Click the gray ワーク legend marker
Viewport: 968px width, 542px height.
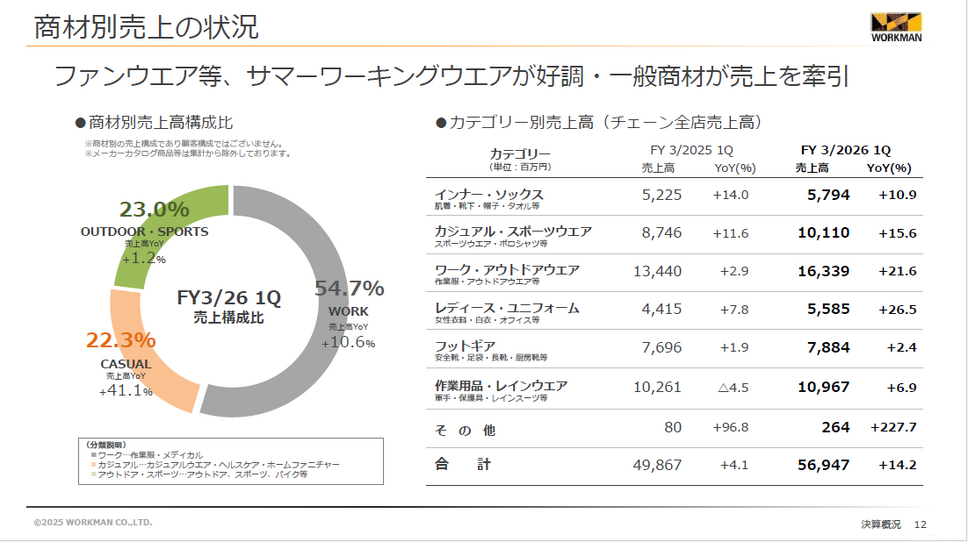point(93,455)
